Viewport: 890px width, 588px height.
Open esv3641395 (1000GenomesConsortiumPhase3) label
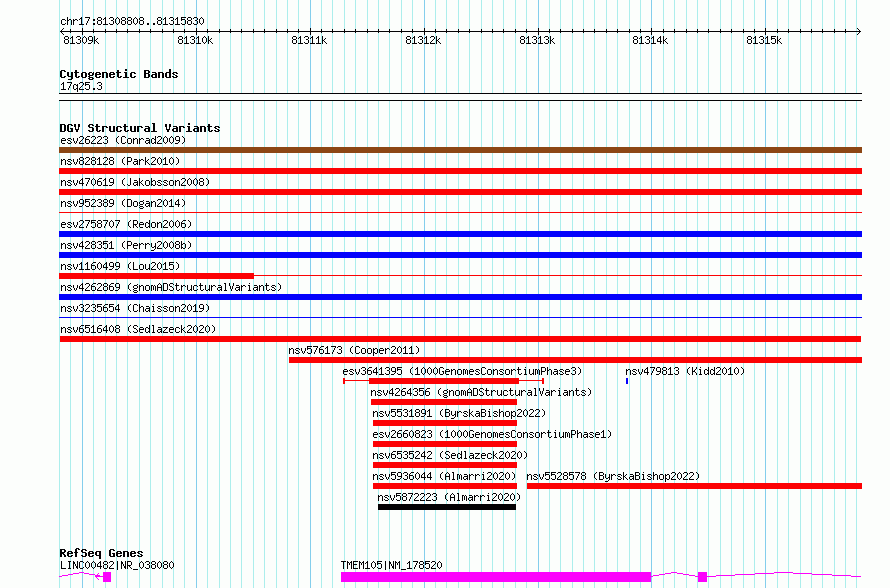click(462, 371)
